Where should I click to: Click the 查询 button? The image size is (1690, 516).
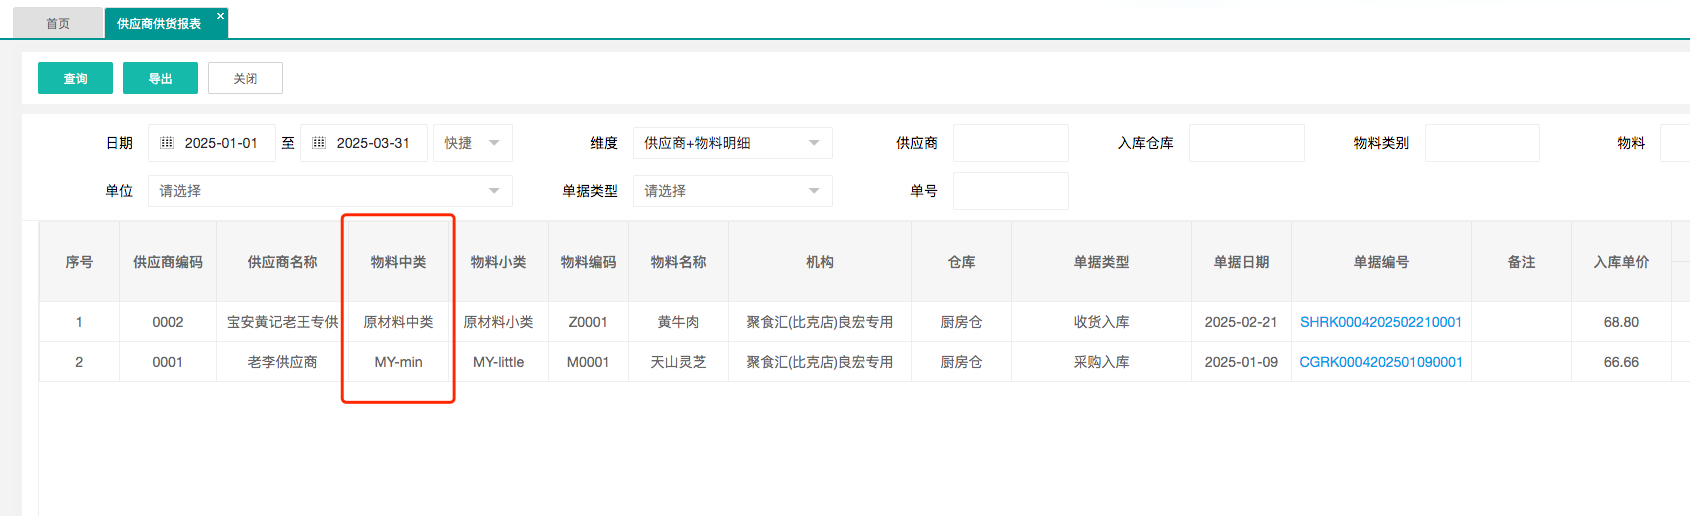pyautogui.click(x=75, y=78)
